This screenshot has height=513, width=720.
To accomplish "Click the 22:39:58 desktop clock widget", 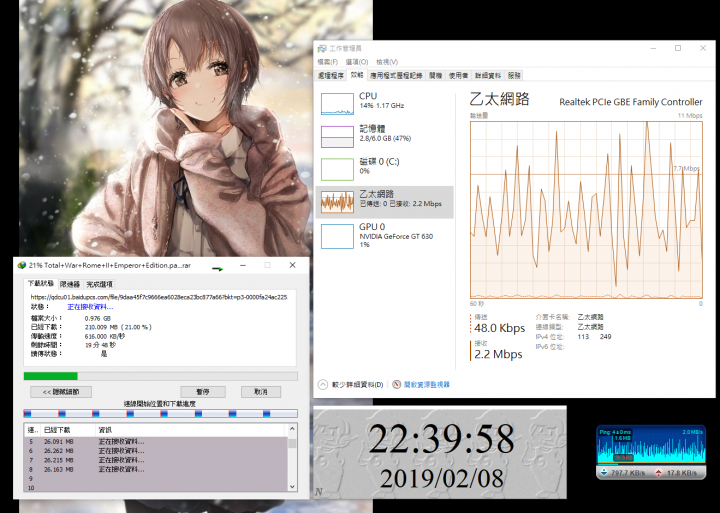I will pyautogui.click(x=441, y=439).
